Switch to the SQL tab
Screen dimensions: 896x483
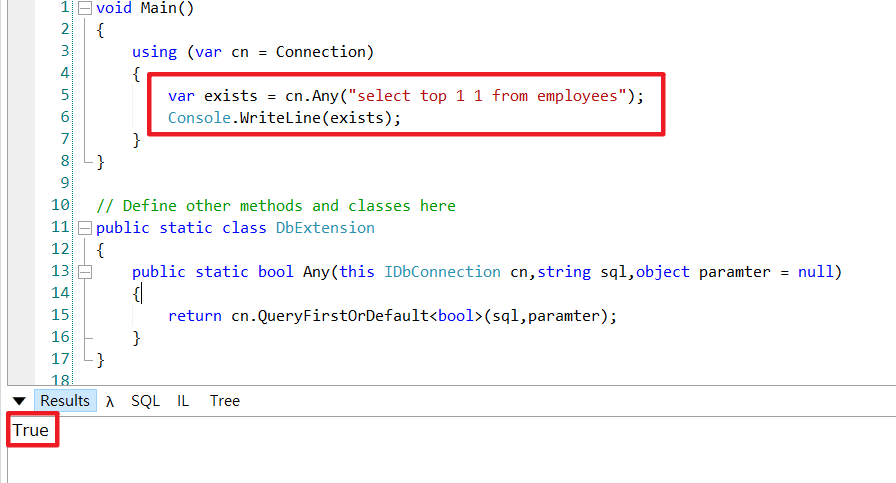(145, 401)
